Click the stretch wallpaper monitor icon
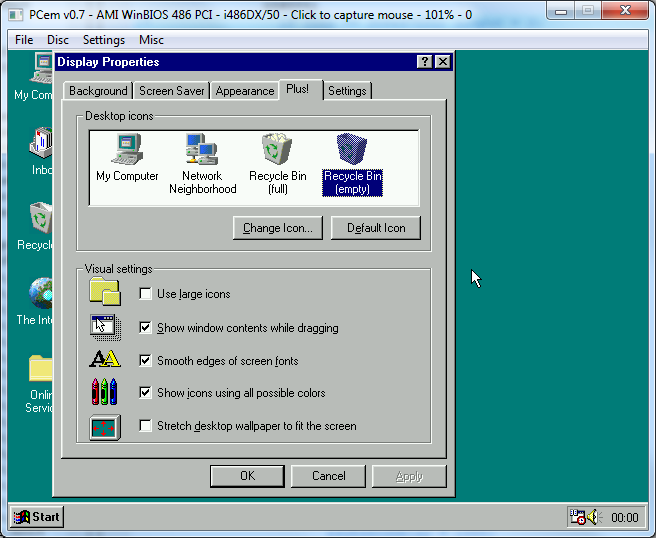Image resolution: width=656 pixels, height=538 pixels. 105,428
